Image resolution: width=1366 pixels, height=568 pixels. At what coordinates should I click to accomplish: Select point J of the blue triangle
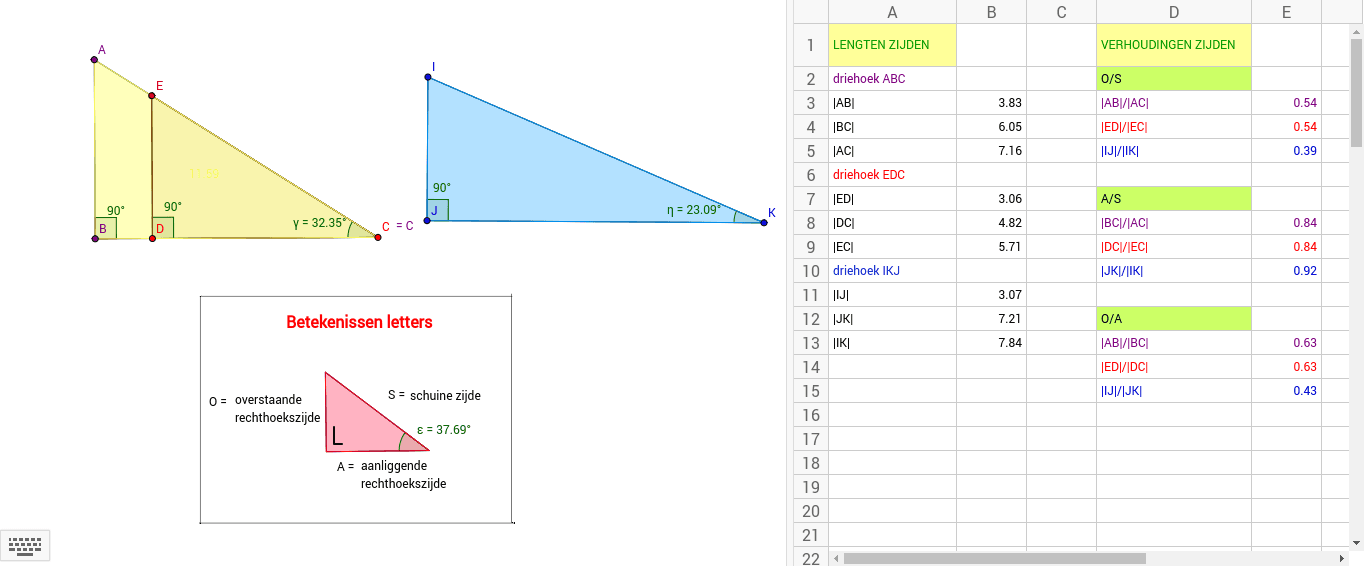(427, 220)
